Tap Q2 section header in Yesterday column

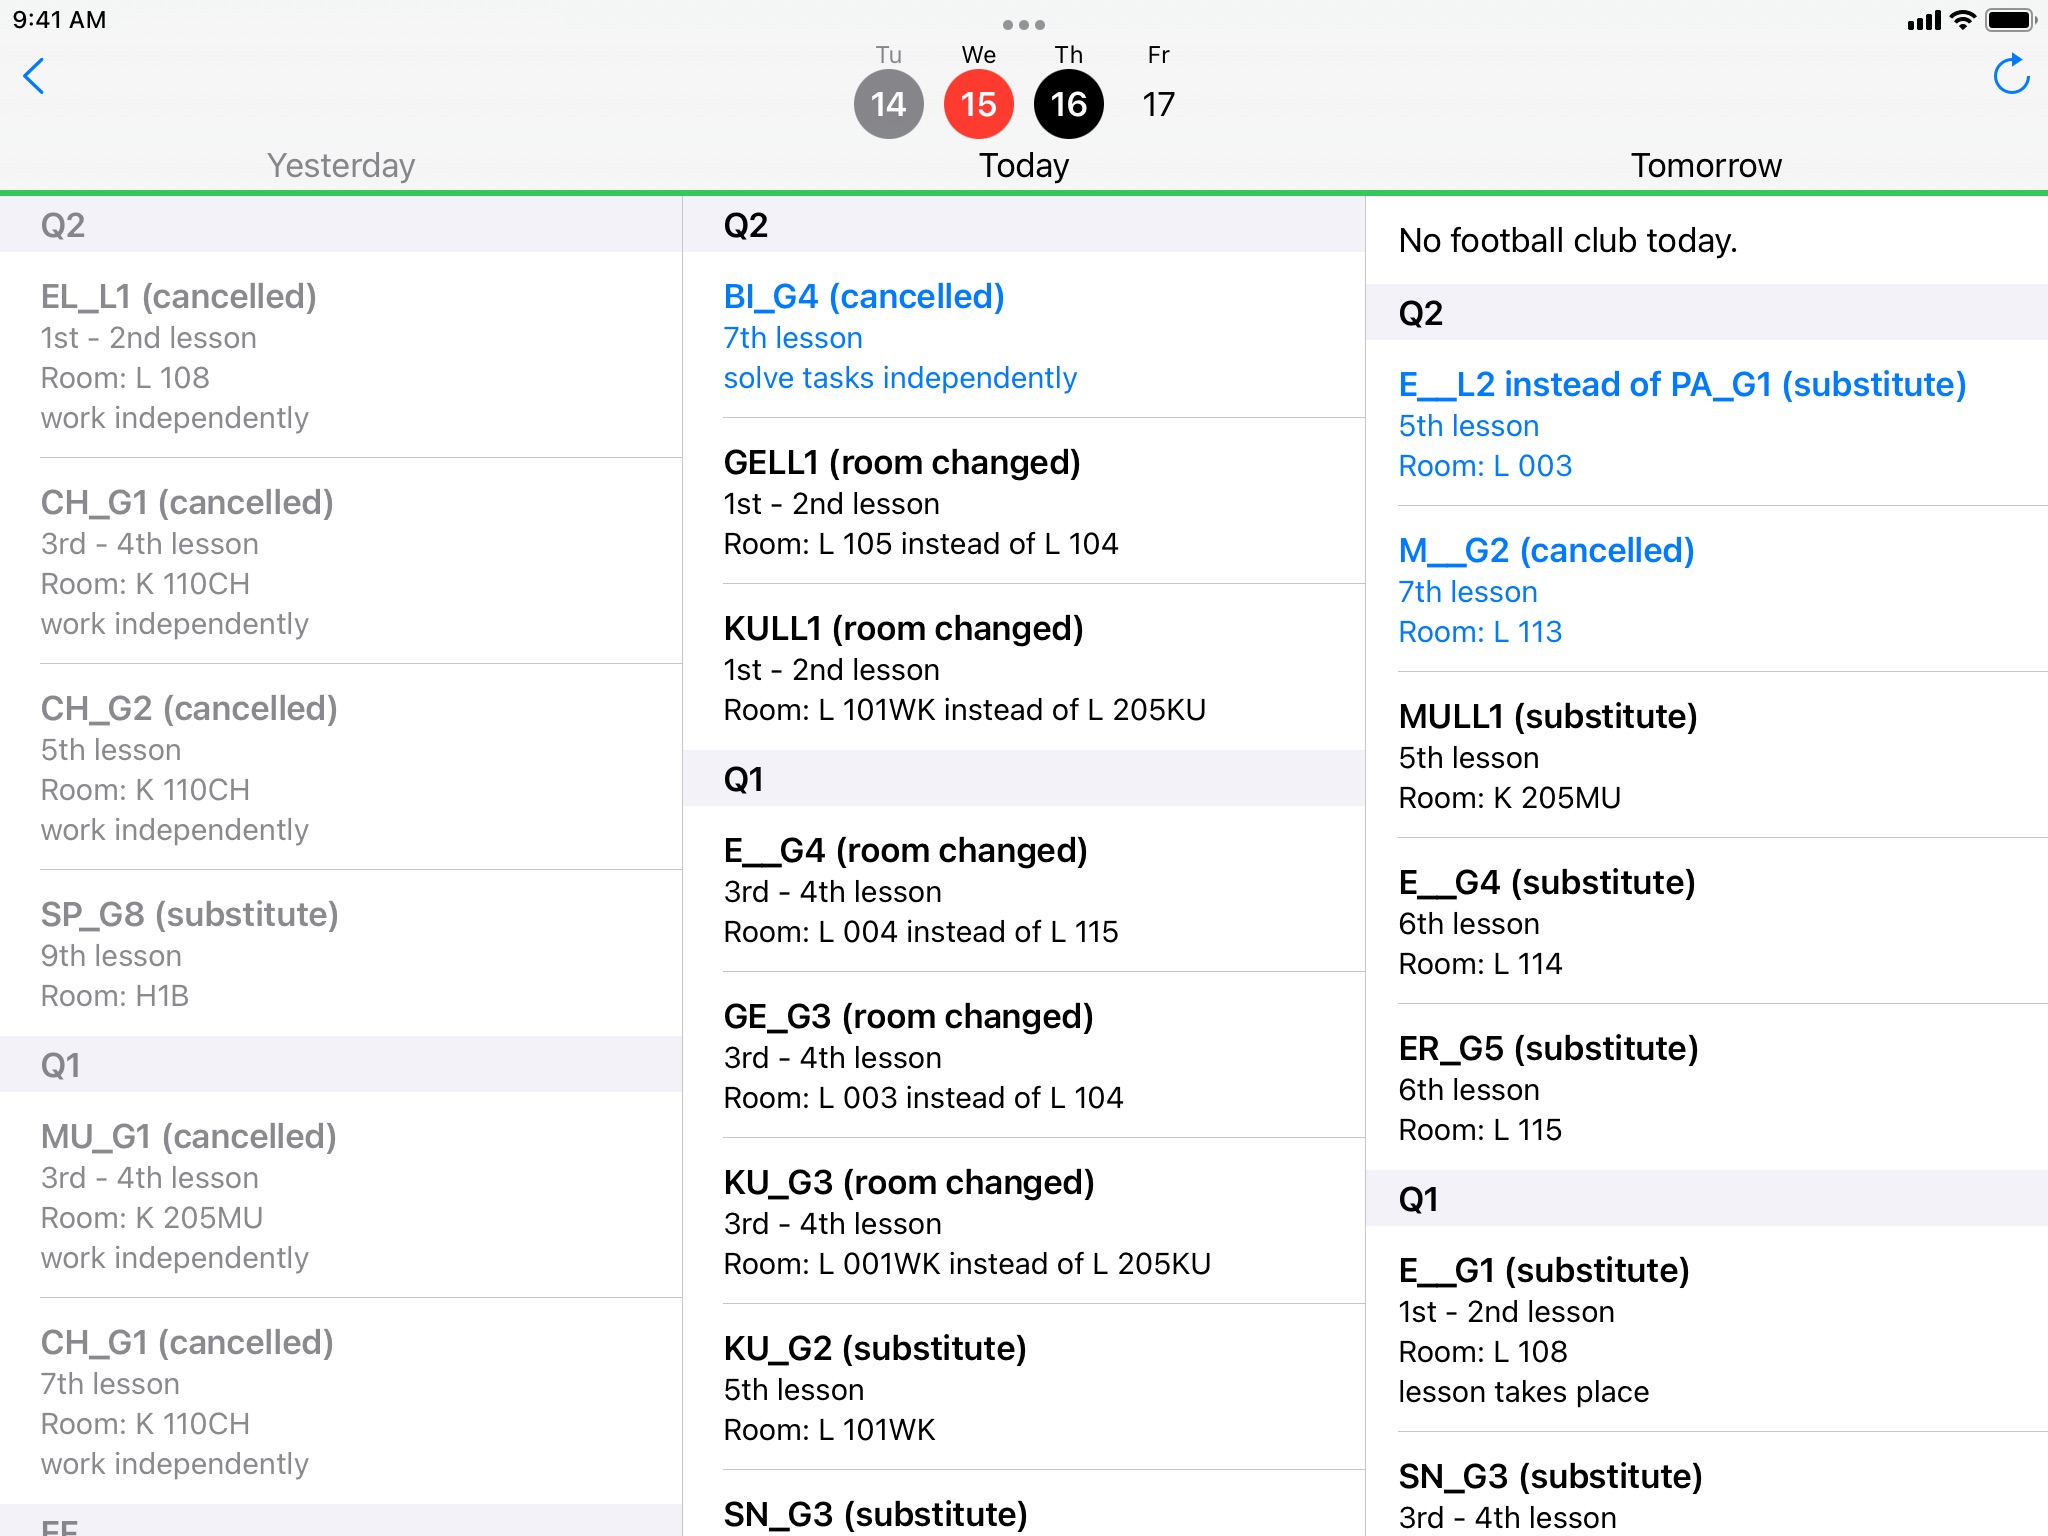[341, 224]
